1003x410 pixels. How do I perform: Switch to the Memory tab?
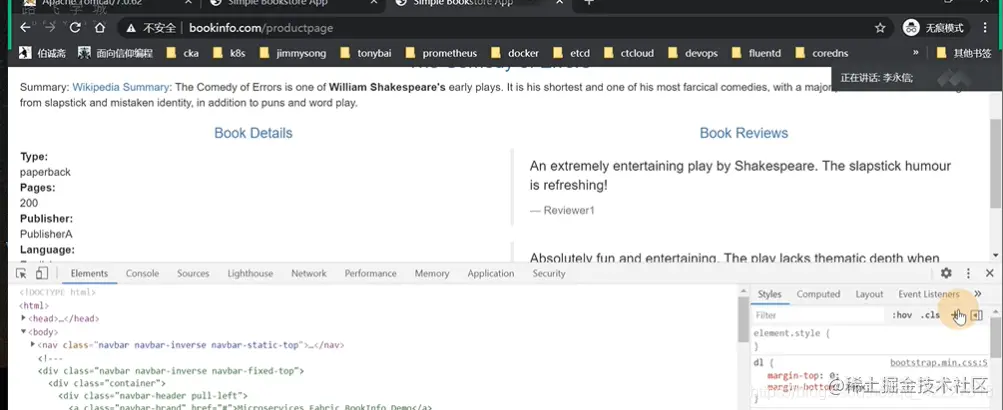tap(432, 273)
